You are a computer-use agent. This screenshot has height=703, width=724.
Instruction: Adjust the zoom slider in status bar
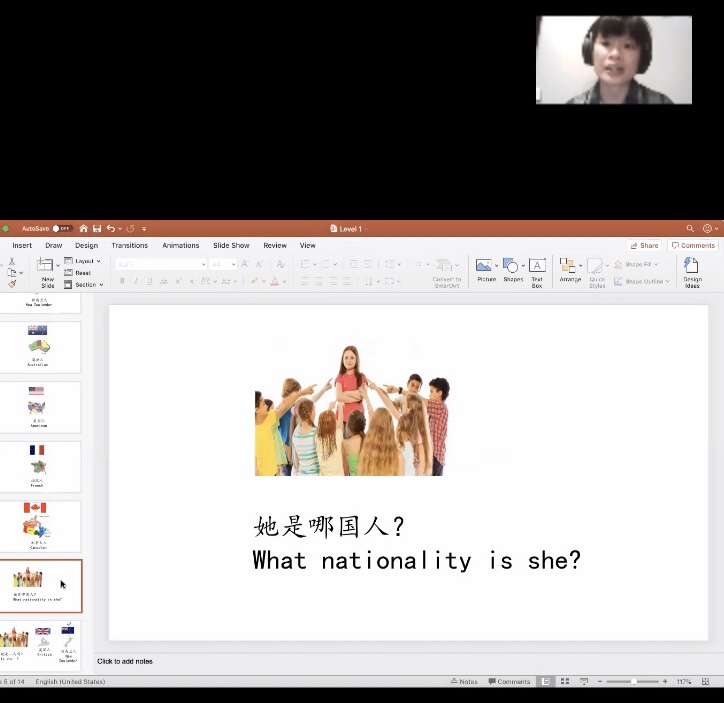pyautogui.click(x=633, y=682)
